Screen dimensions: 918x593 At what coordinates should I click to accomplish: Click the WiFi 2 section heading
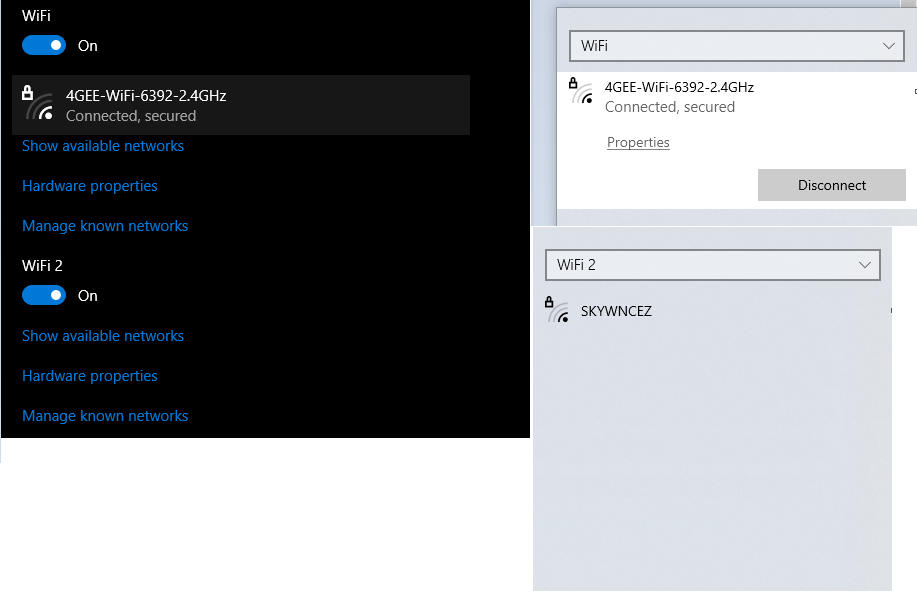pos(42,266)
